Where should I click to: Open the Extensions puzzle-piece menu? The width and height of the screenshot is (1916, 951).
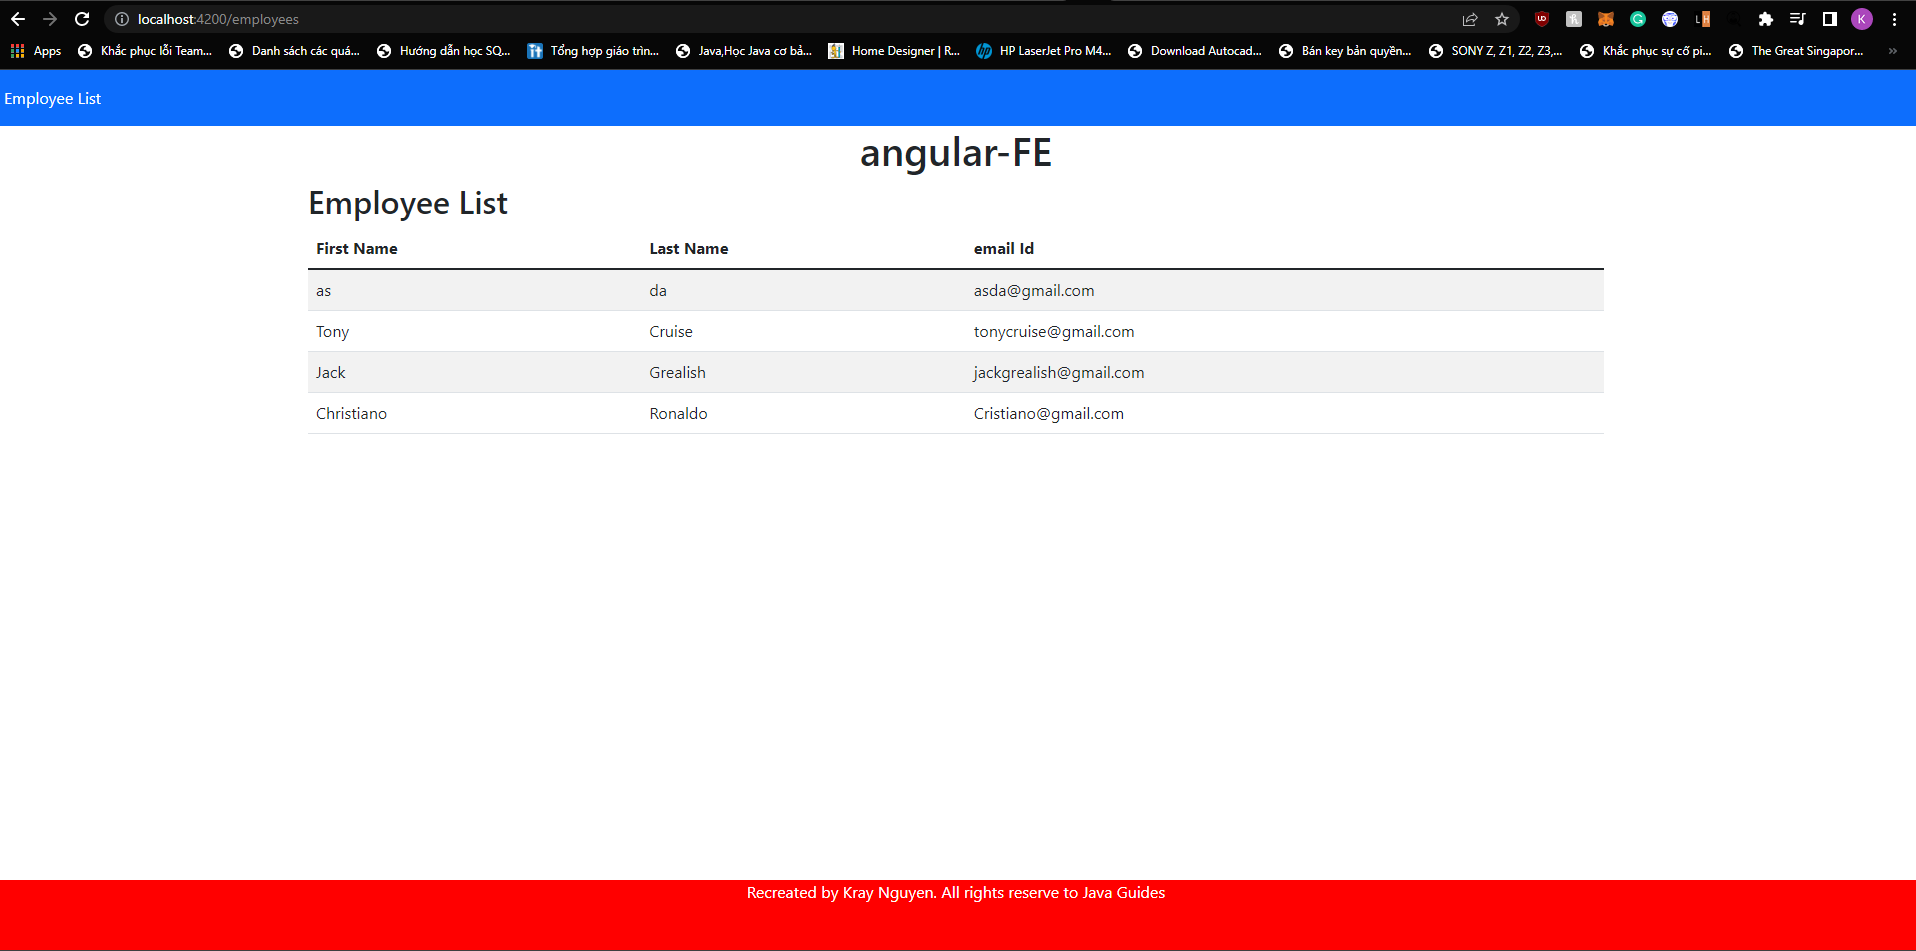(1766, 19)
